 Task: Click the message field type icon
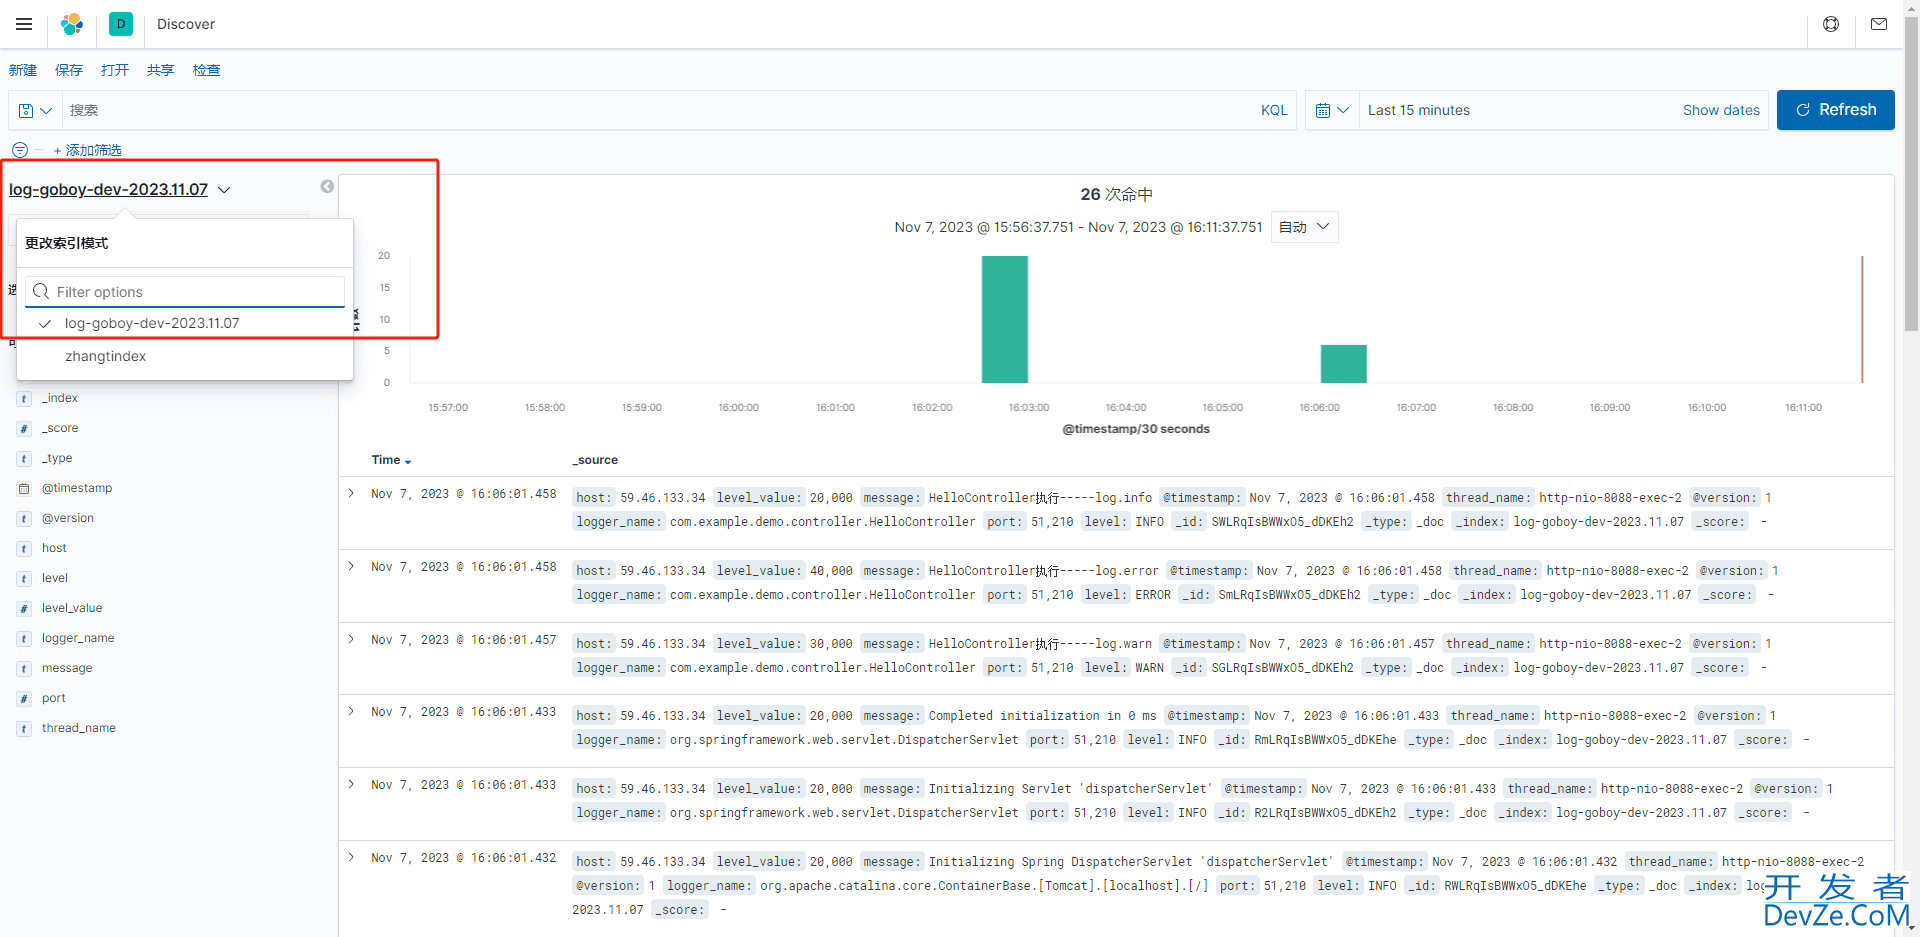coord(24,669)
